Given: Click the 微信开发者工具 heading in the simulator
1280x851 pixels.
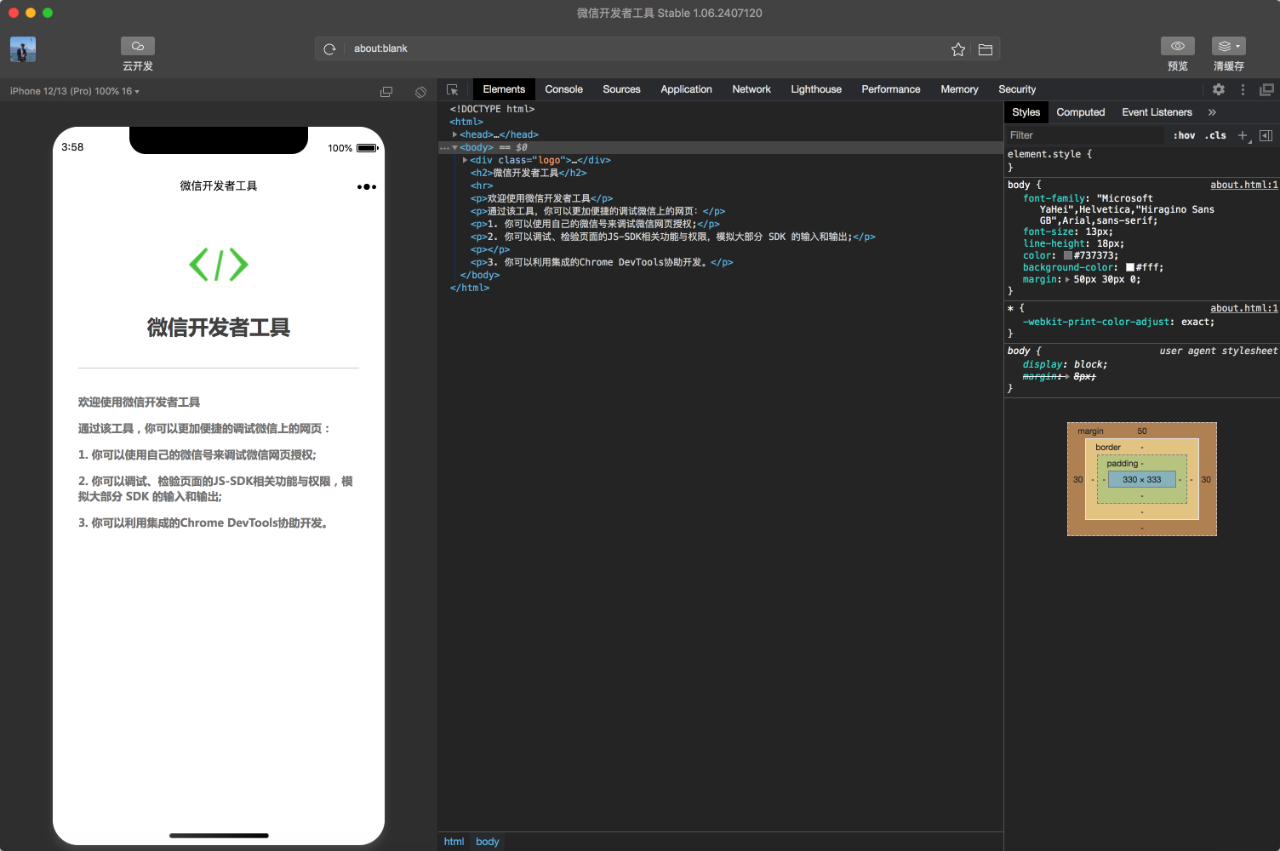Looking at the screenshot, I should (219, 328).
